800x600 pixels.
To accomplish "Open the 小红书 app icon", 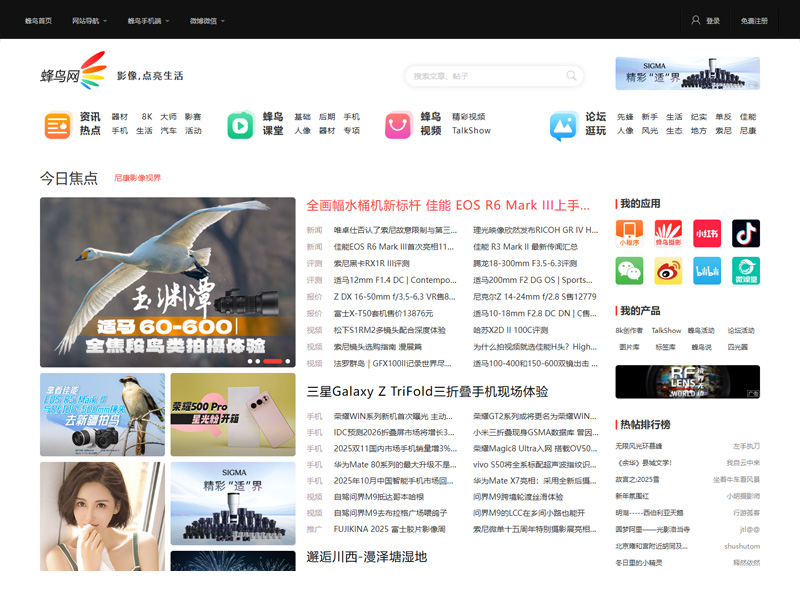I will point(707,233).
